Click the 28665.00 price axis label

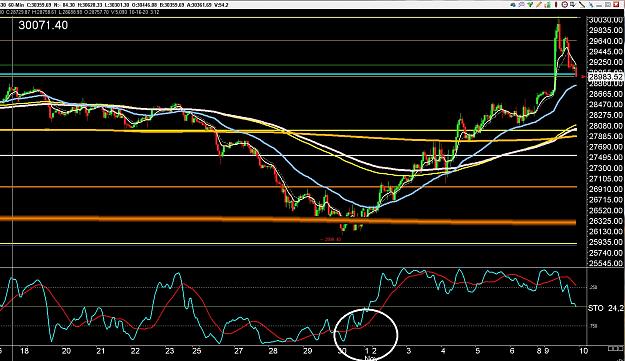click(605, 94)
